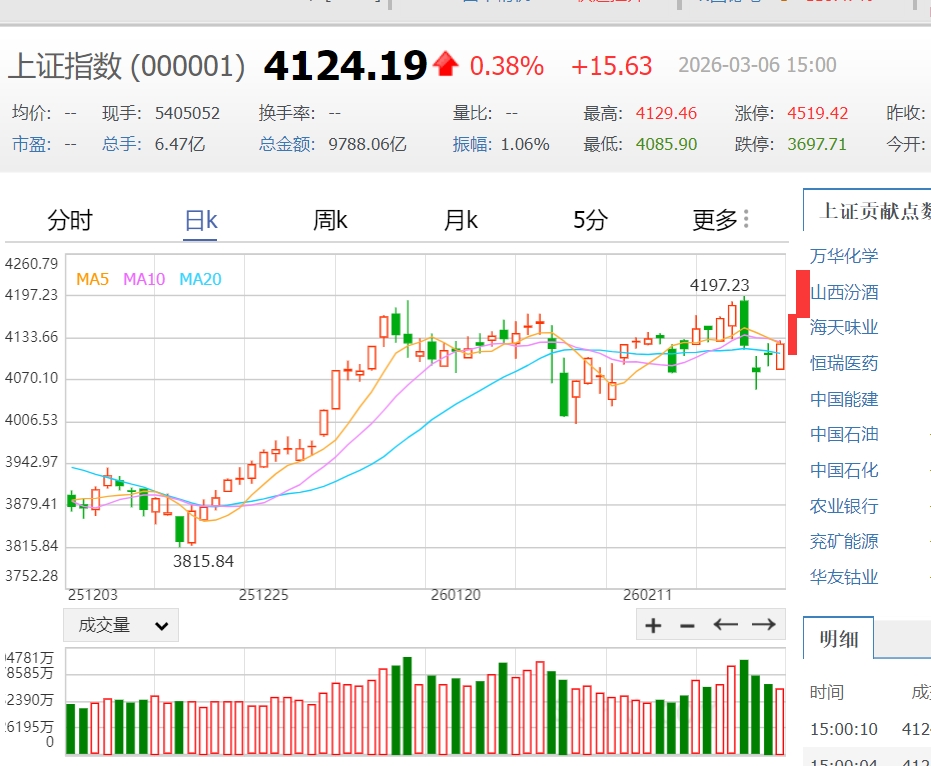931x766 pixels.
Task: Open the 更多 options dots icon
Action: click(746, 219)
